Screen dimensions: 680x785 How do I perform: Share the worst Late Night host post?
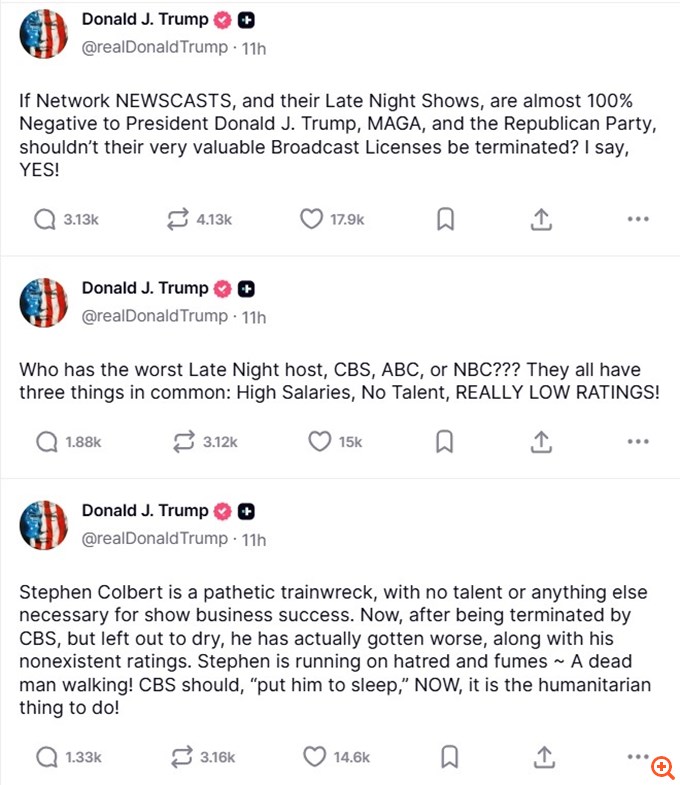pos(541,441)
